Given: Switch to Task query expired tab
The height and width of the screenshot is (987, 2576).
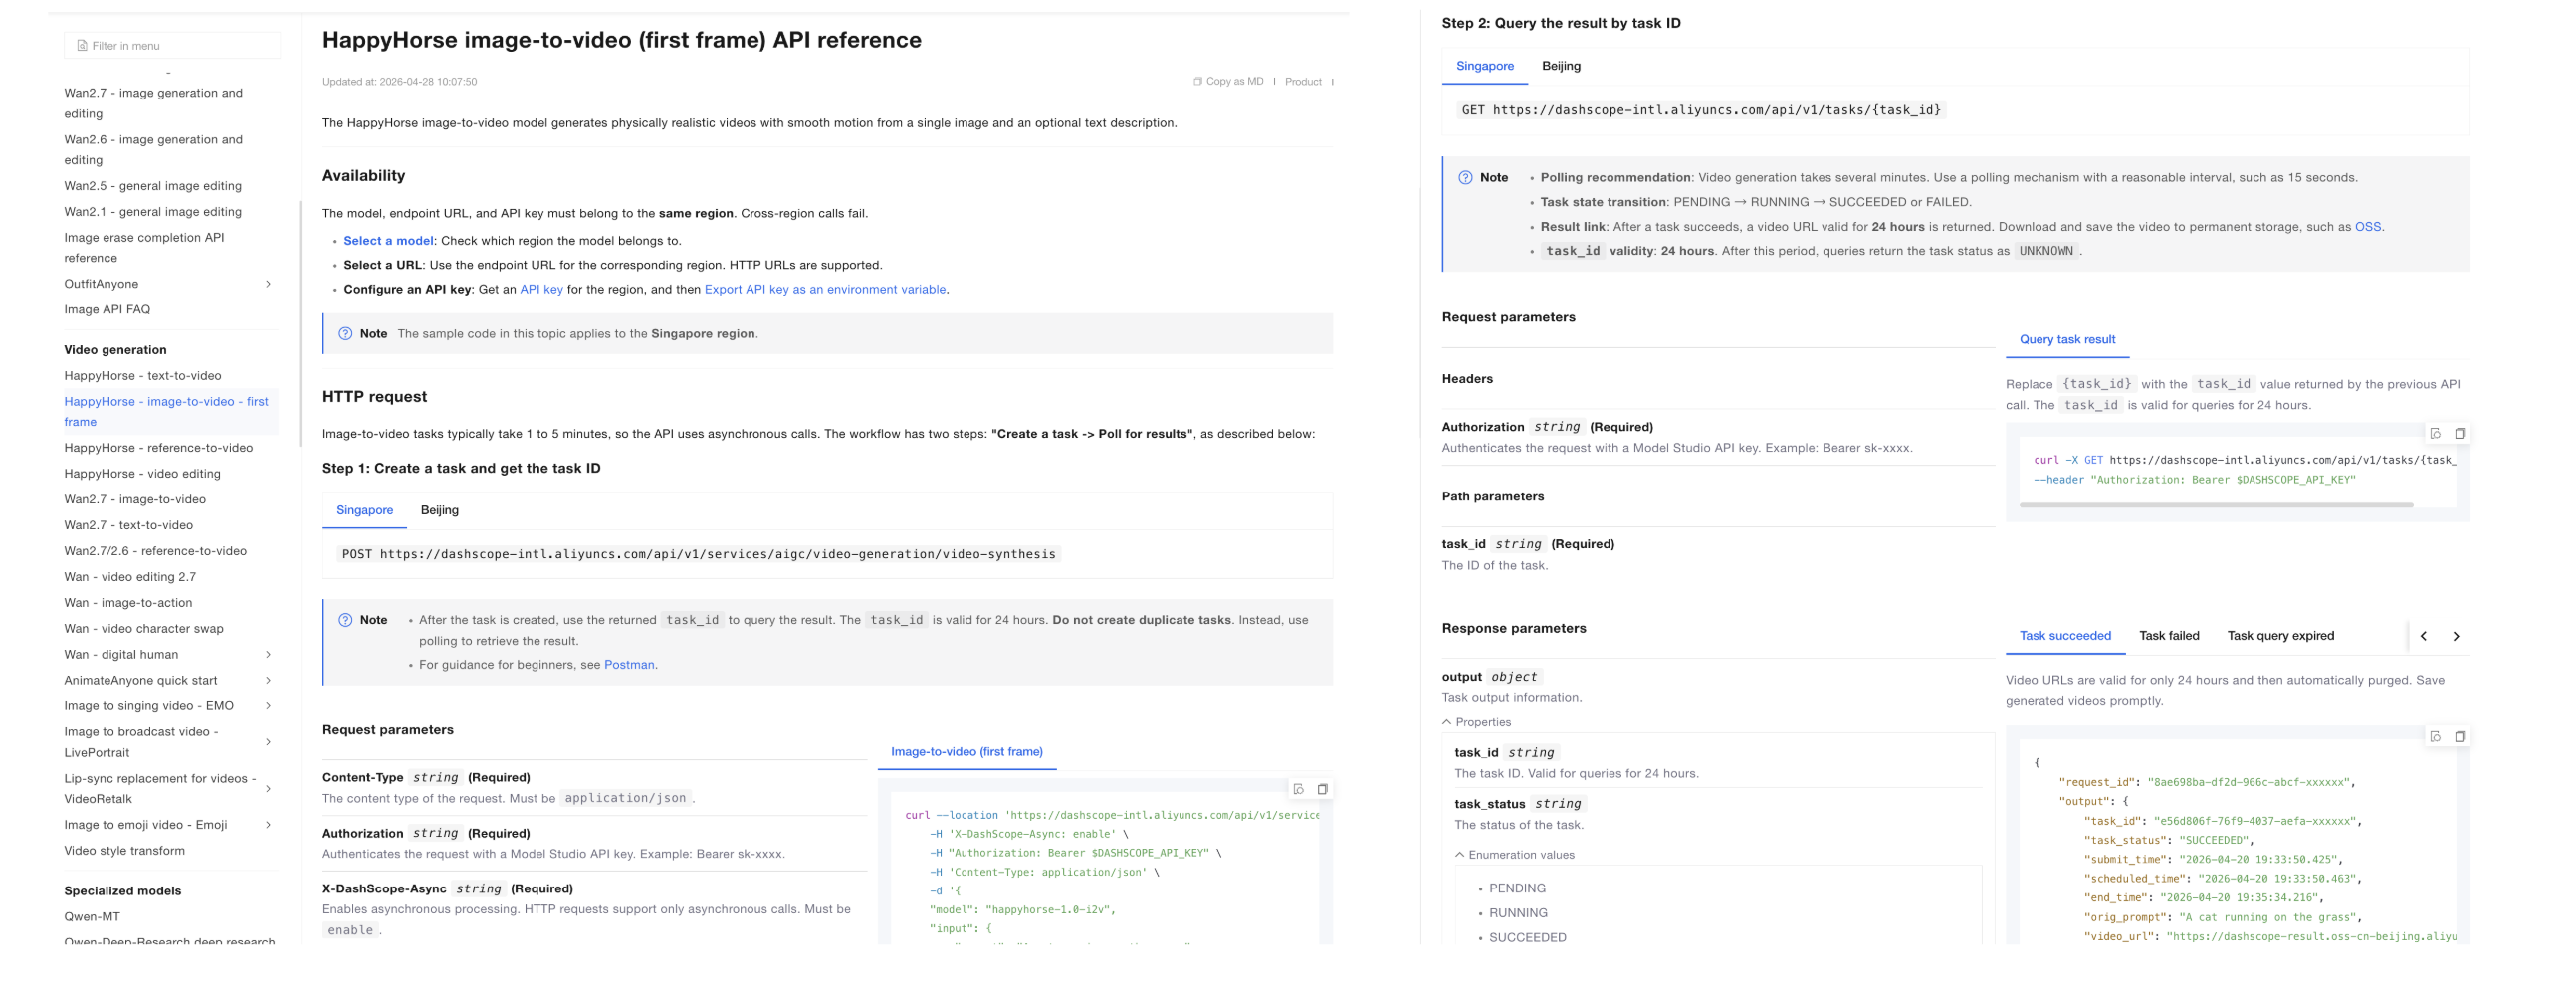Looking at the screenshot, I should 2281,636.
